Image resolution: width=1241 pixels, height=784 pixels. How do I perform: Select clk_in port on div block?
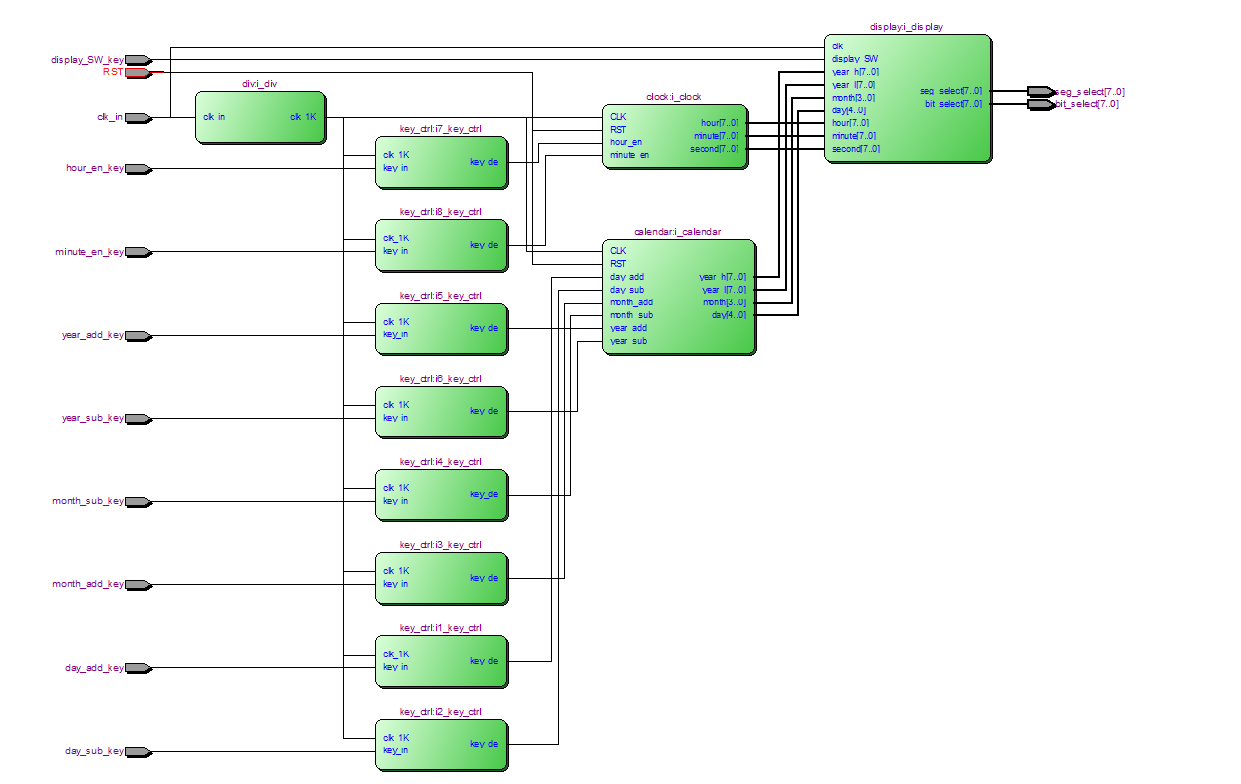pyautogui.click(x=214, y=117)
